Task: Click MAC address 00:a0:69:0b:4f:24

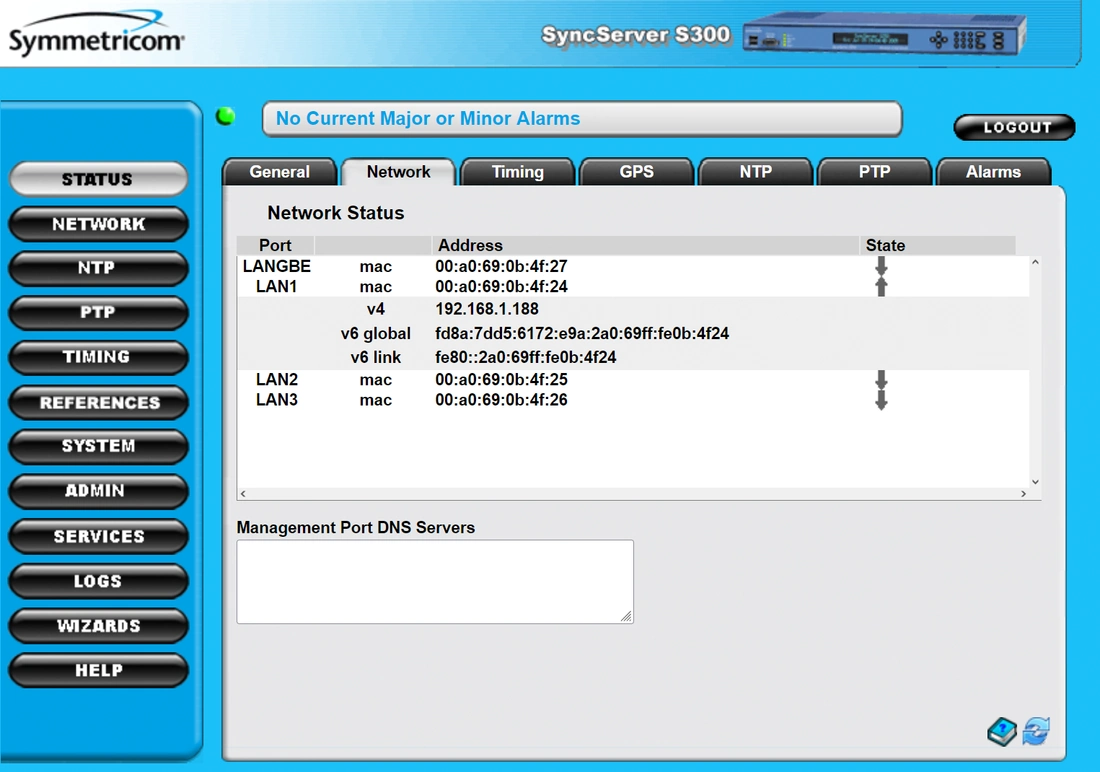Action: (501, 286)
